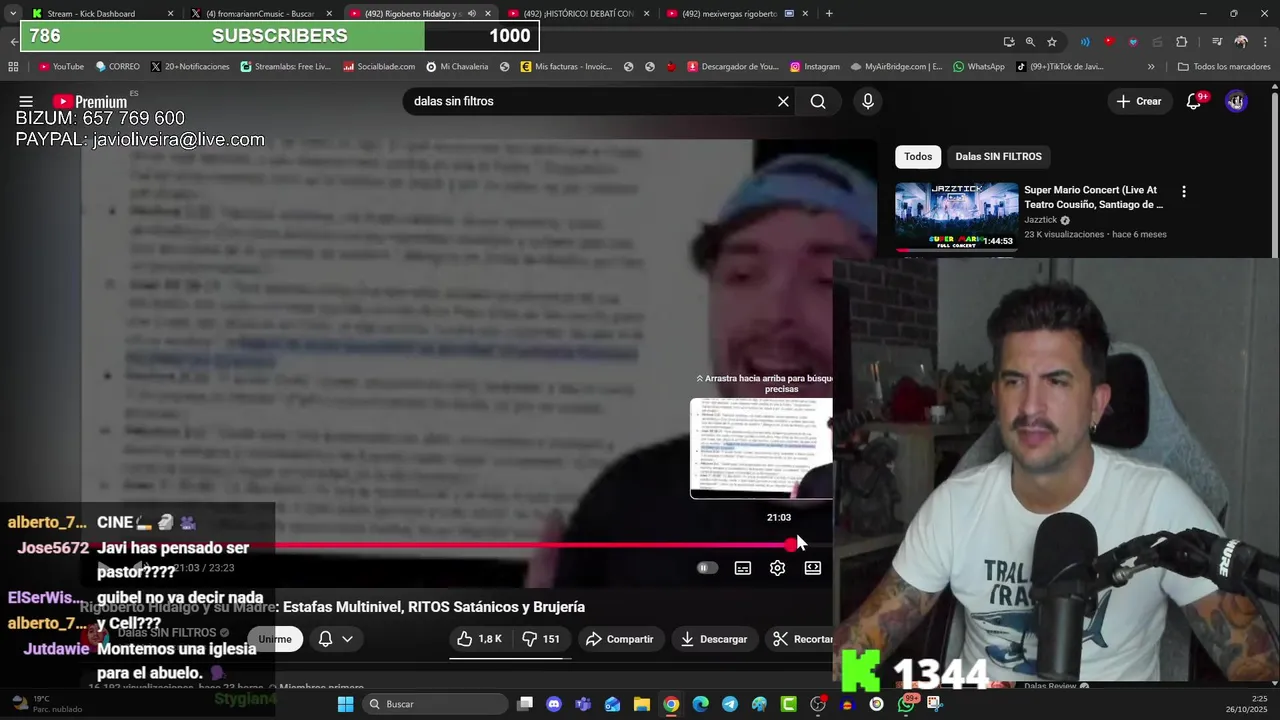Select the Todos filter chip
Viewport: 1280px width, 720px height.
(x=918, y=156)
